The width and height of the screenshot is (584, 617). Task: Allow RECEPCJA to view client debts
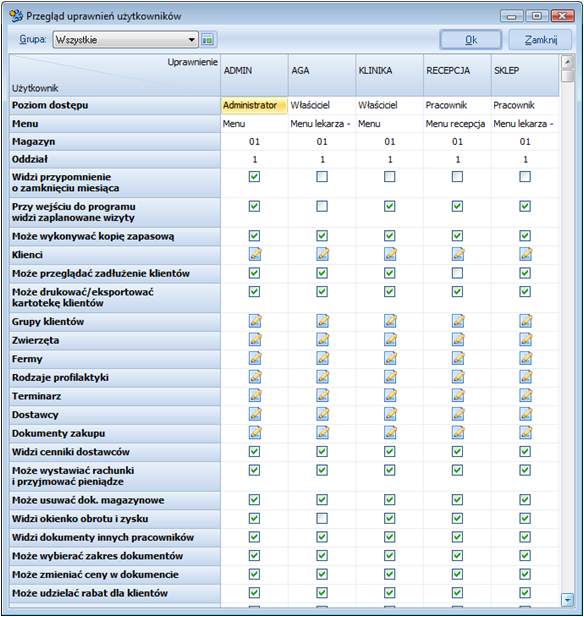coord(457,273)
